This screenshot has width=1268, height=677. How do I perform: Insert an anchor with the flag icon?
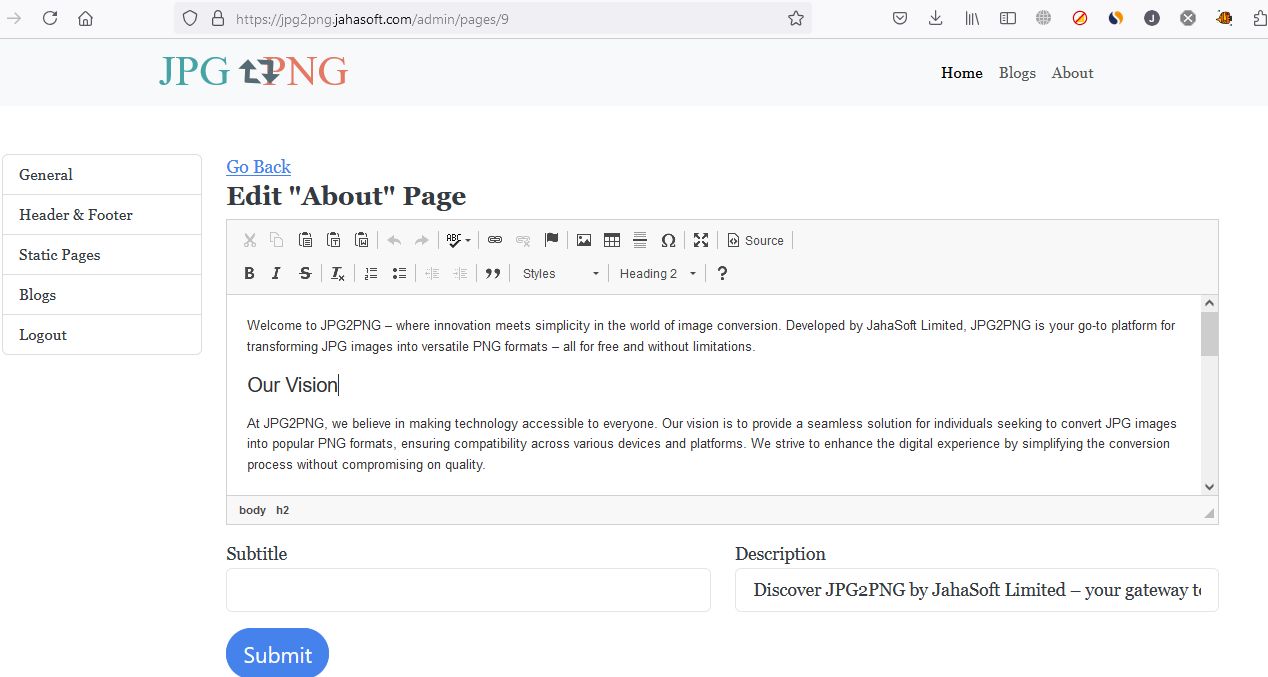[551, 240]
